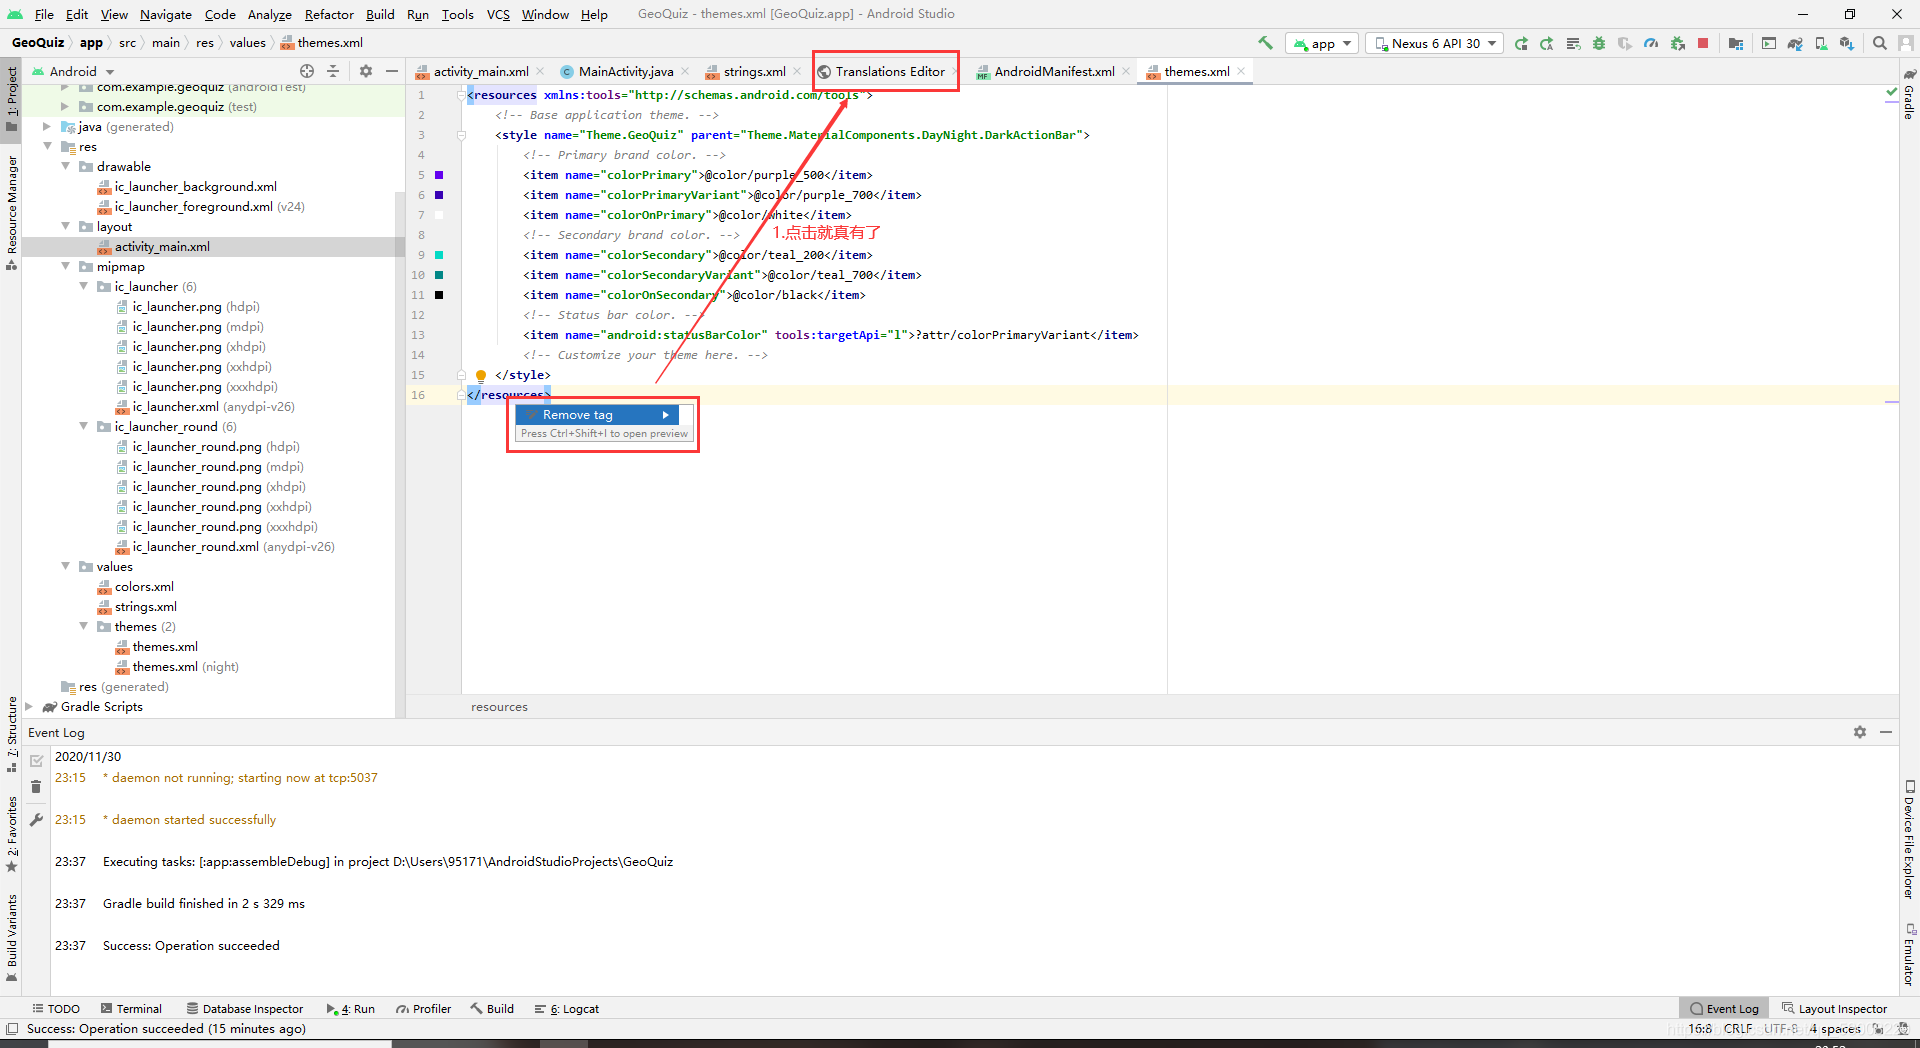Open the AVD Manager icon
Screen dimensions: 1920x1048
[1821, 43]
